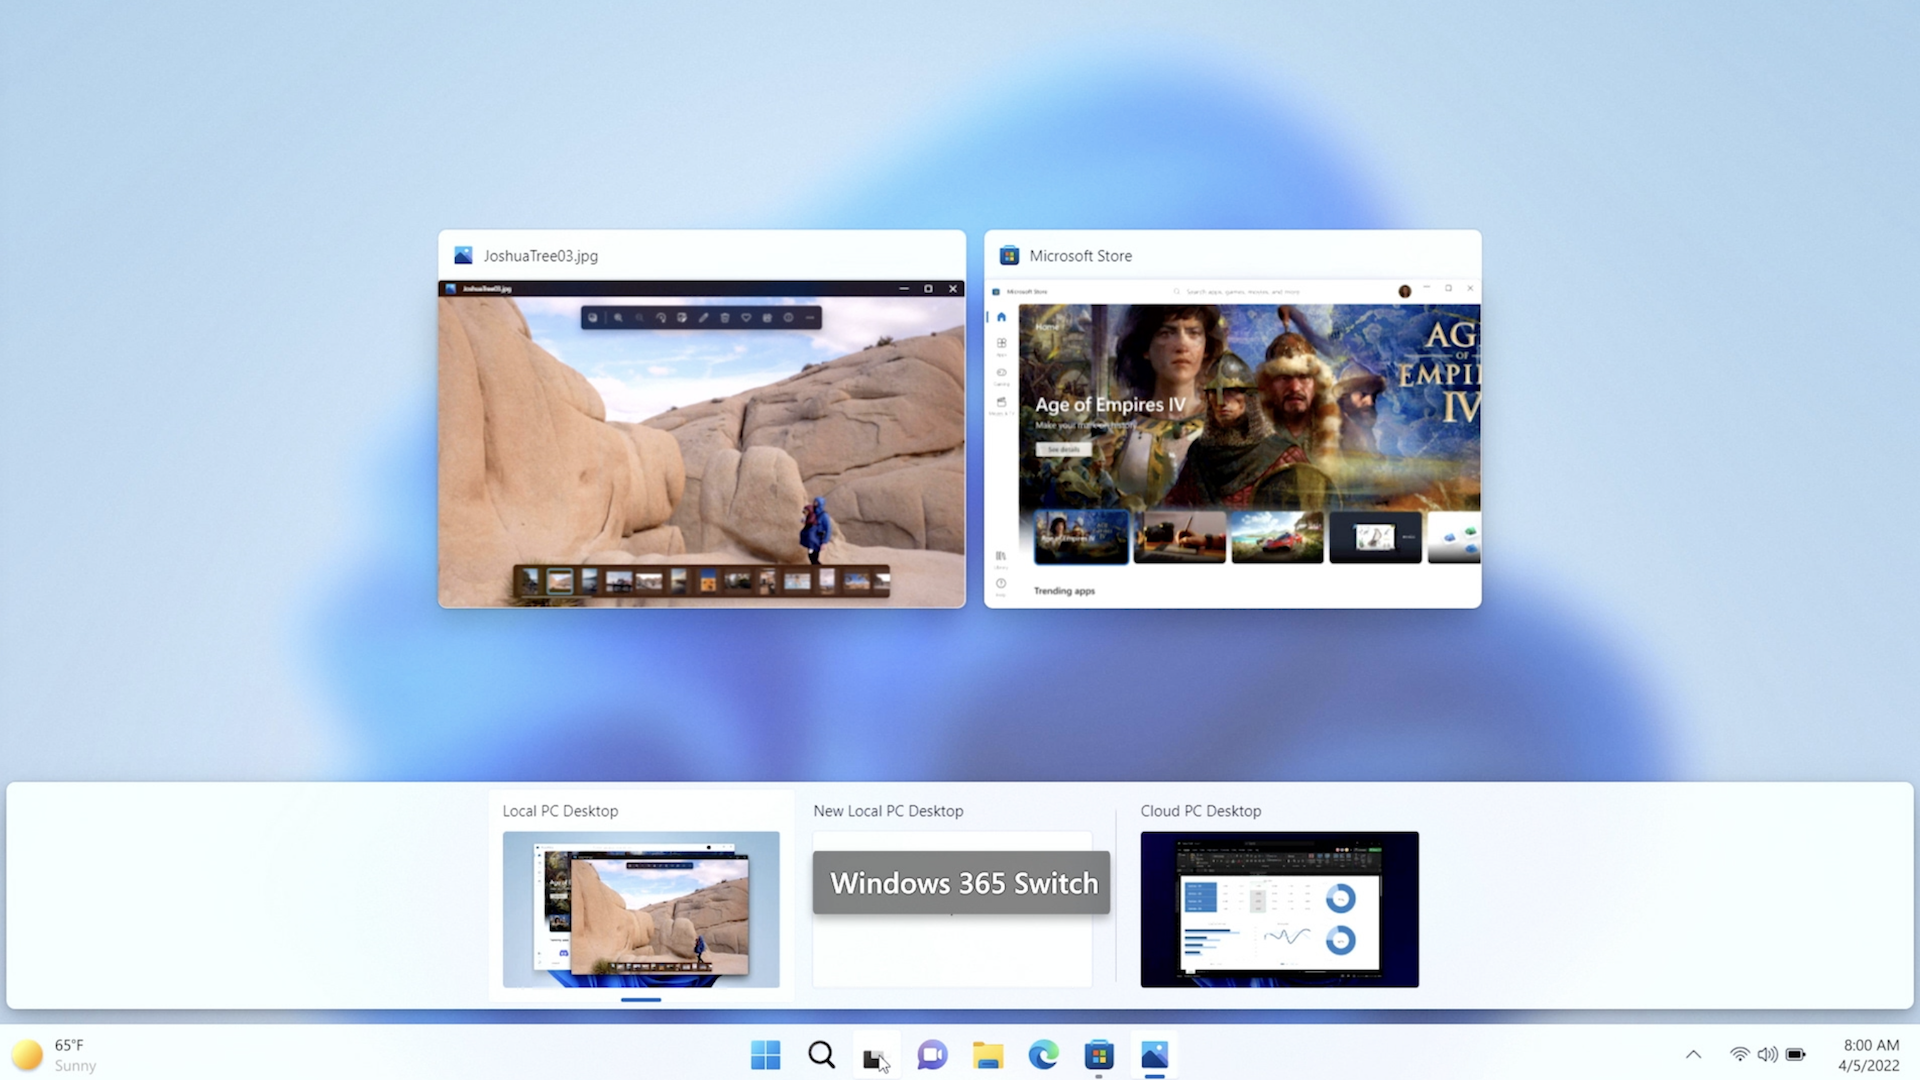Open Microsoft Store from taskbar

pyautogui.click(x=1099, y=1055)
